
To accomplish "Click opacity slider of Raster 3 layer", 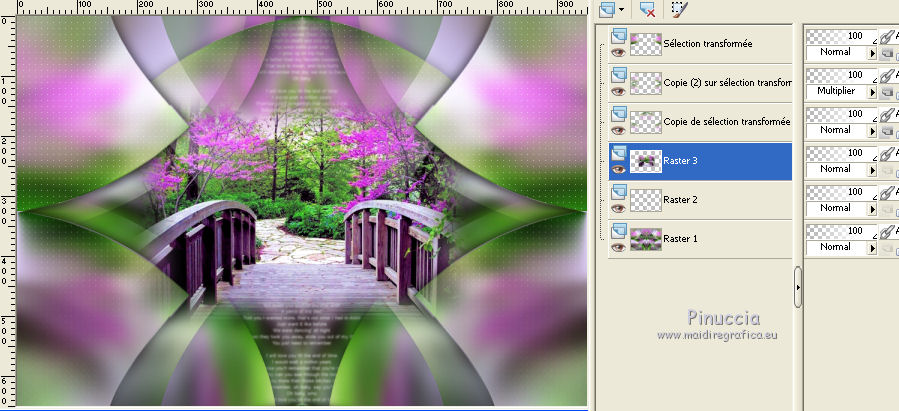I will coord(842,154).
